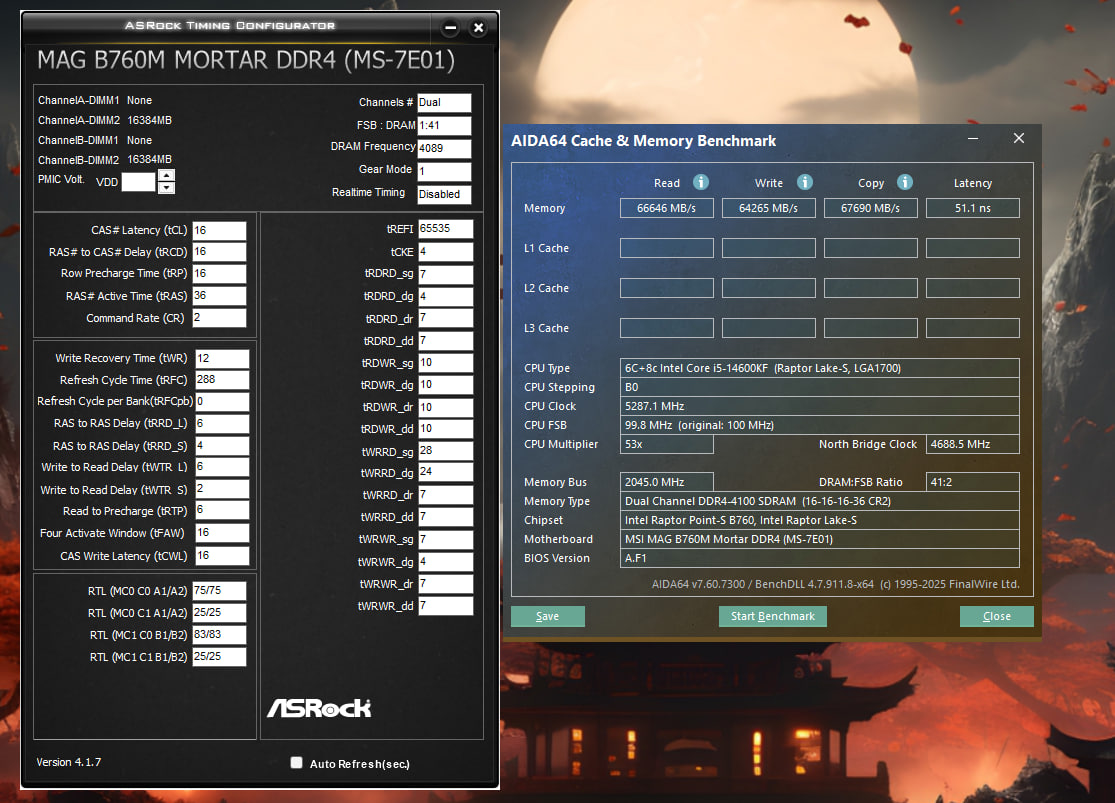
Task: Click the Gear Mode field
Action: 444,171
